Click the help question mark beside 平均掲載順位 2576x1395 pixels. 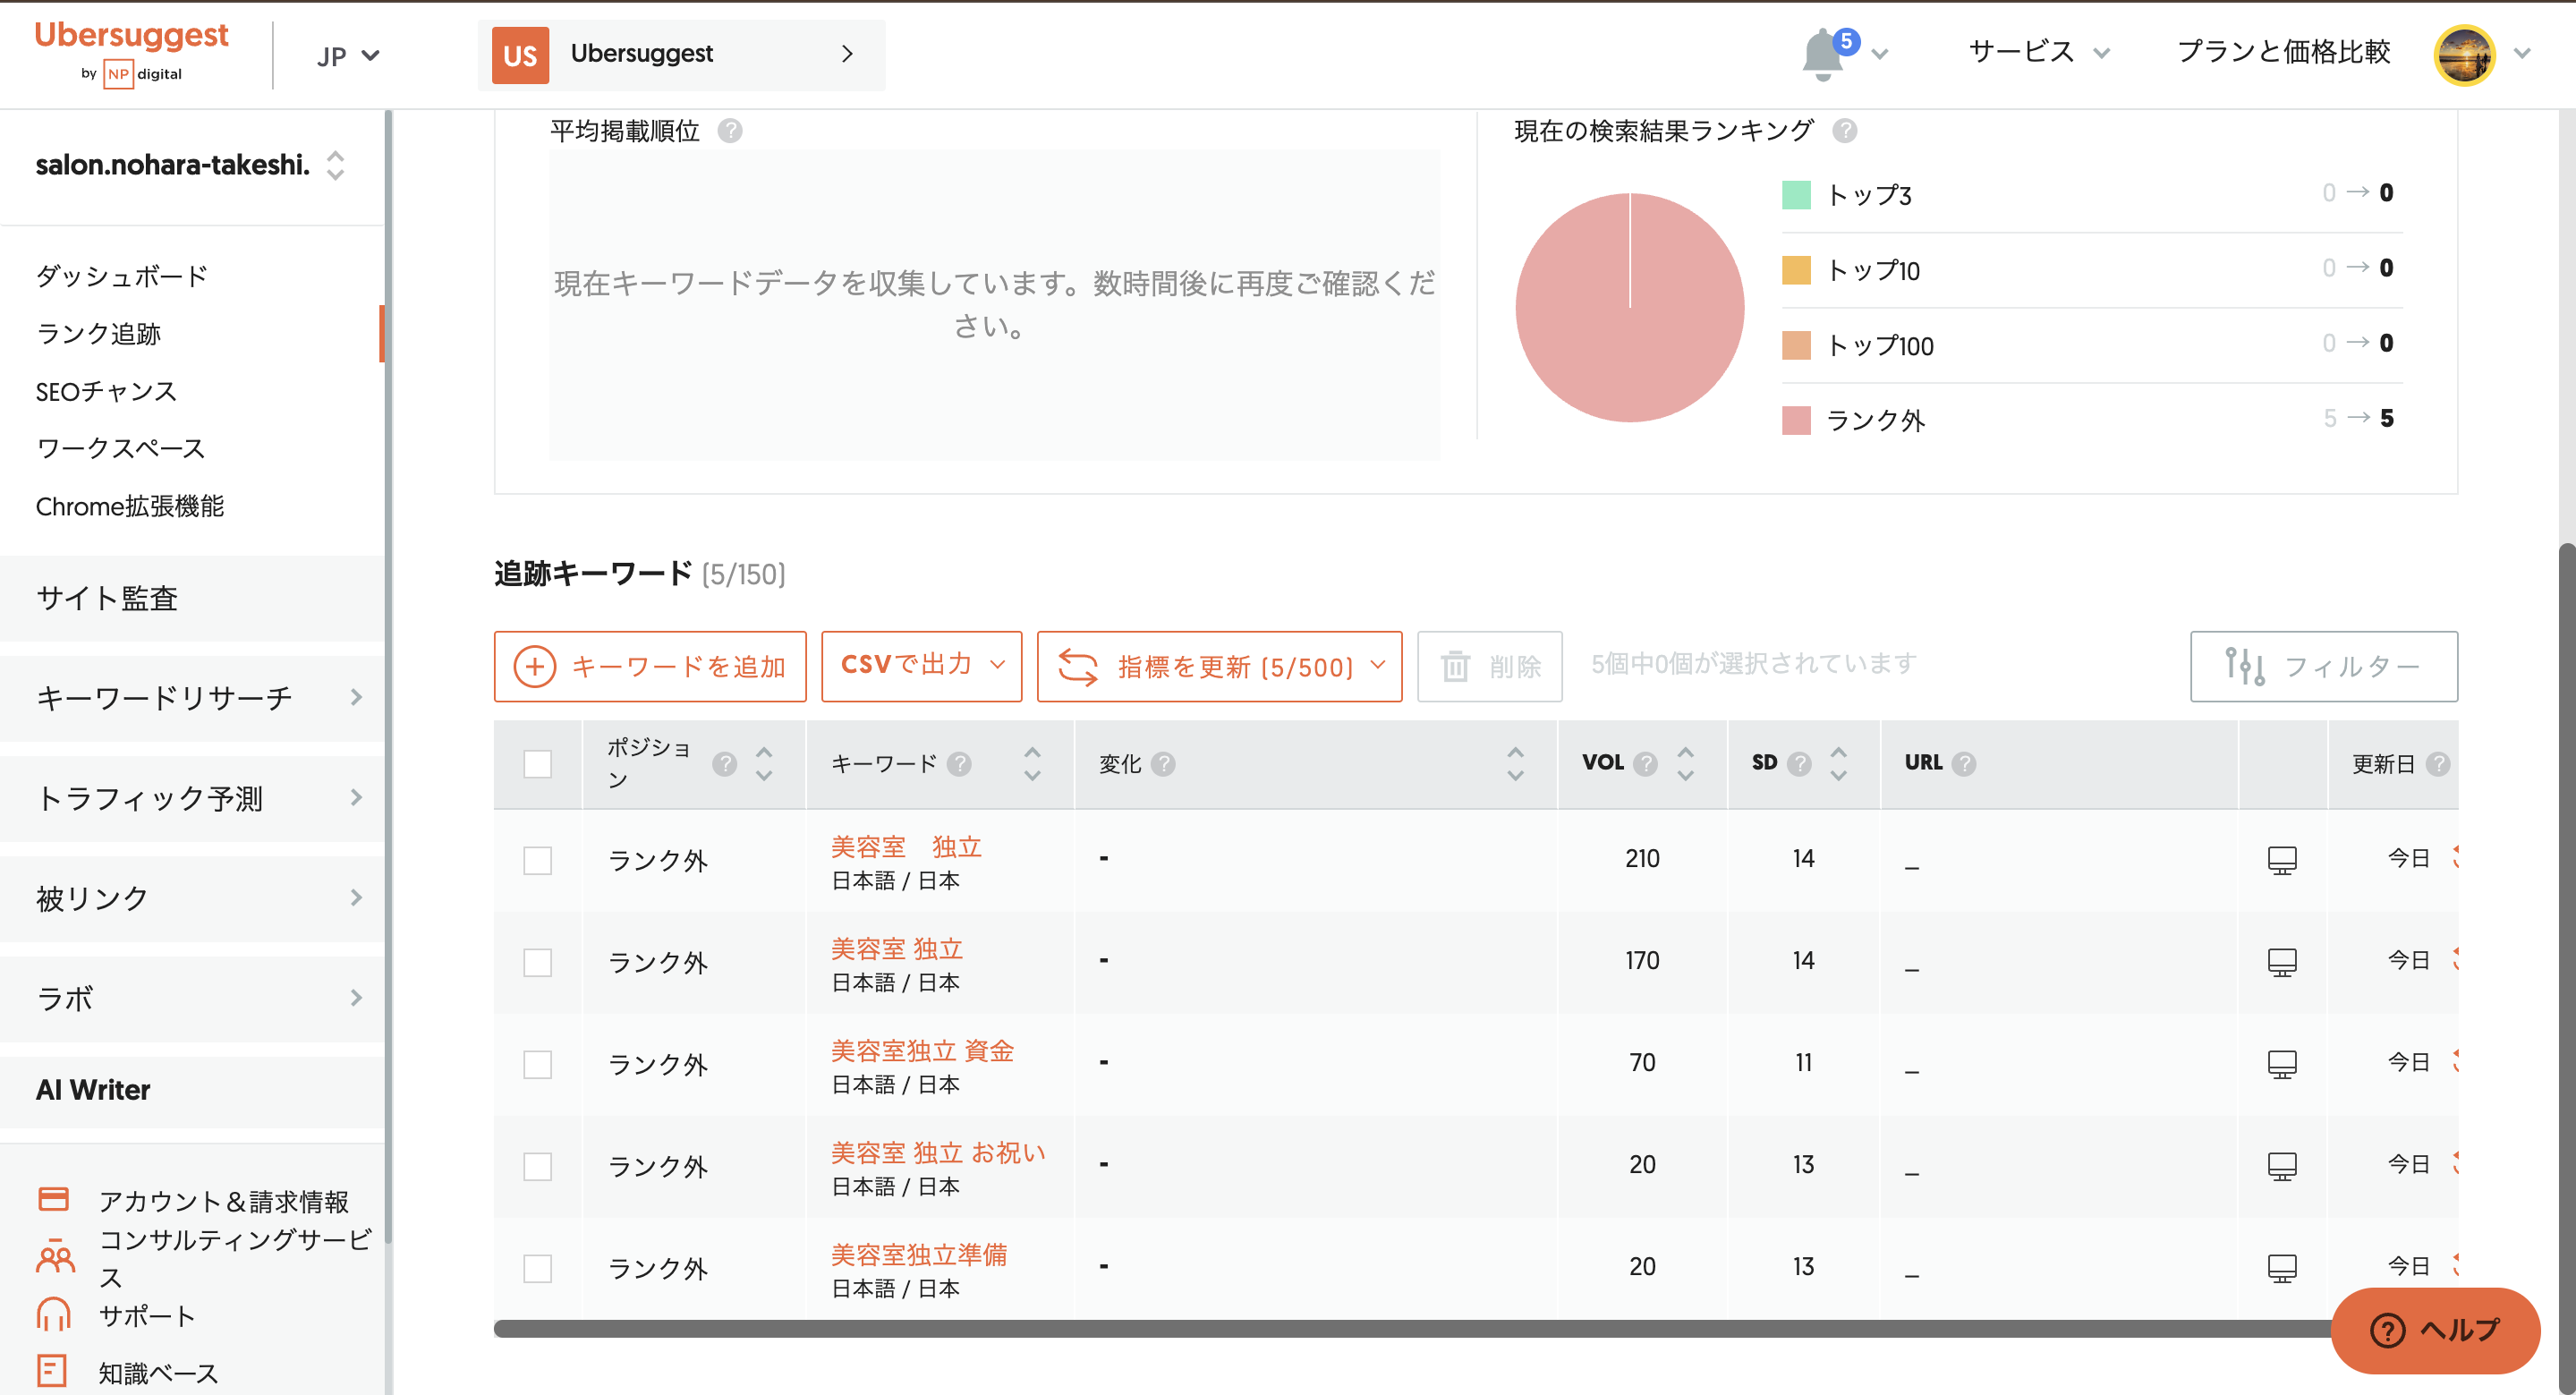(730, 131)
